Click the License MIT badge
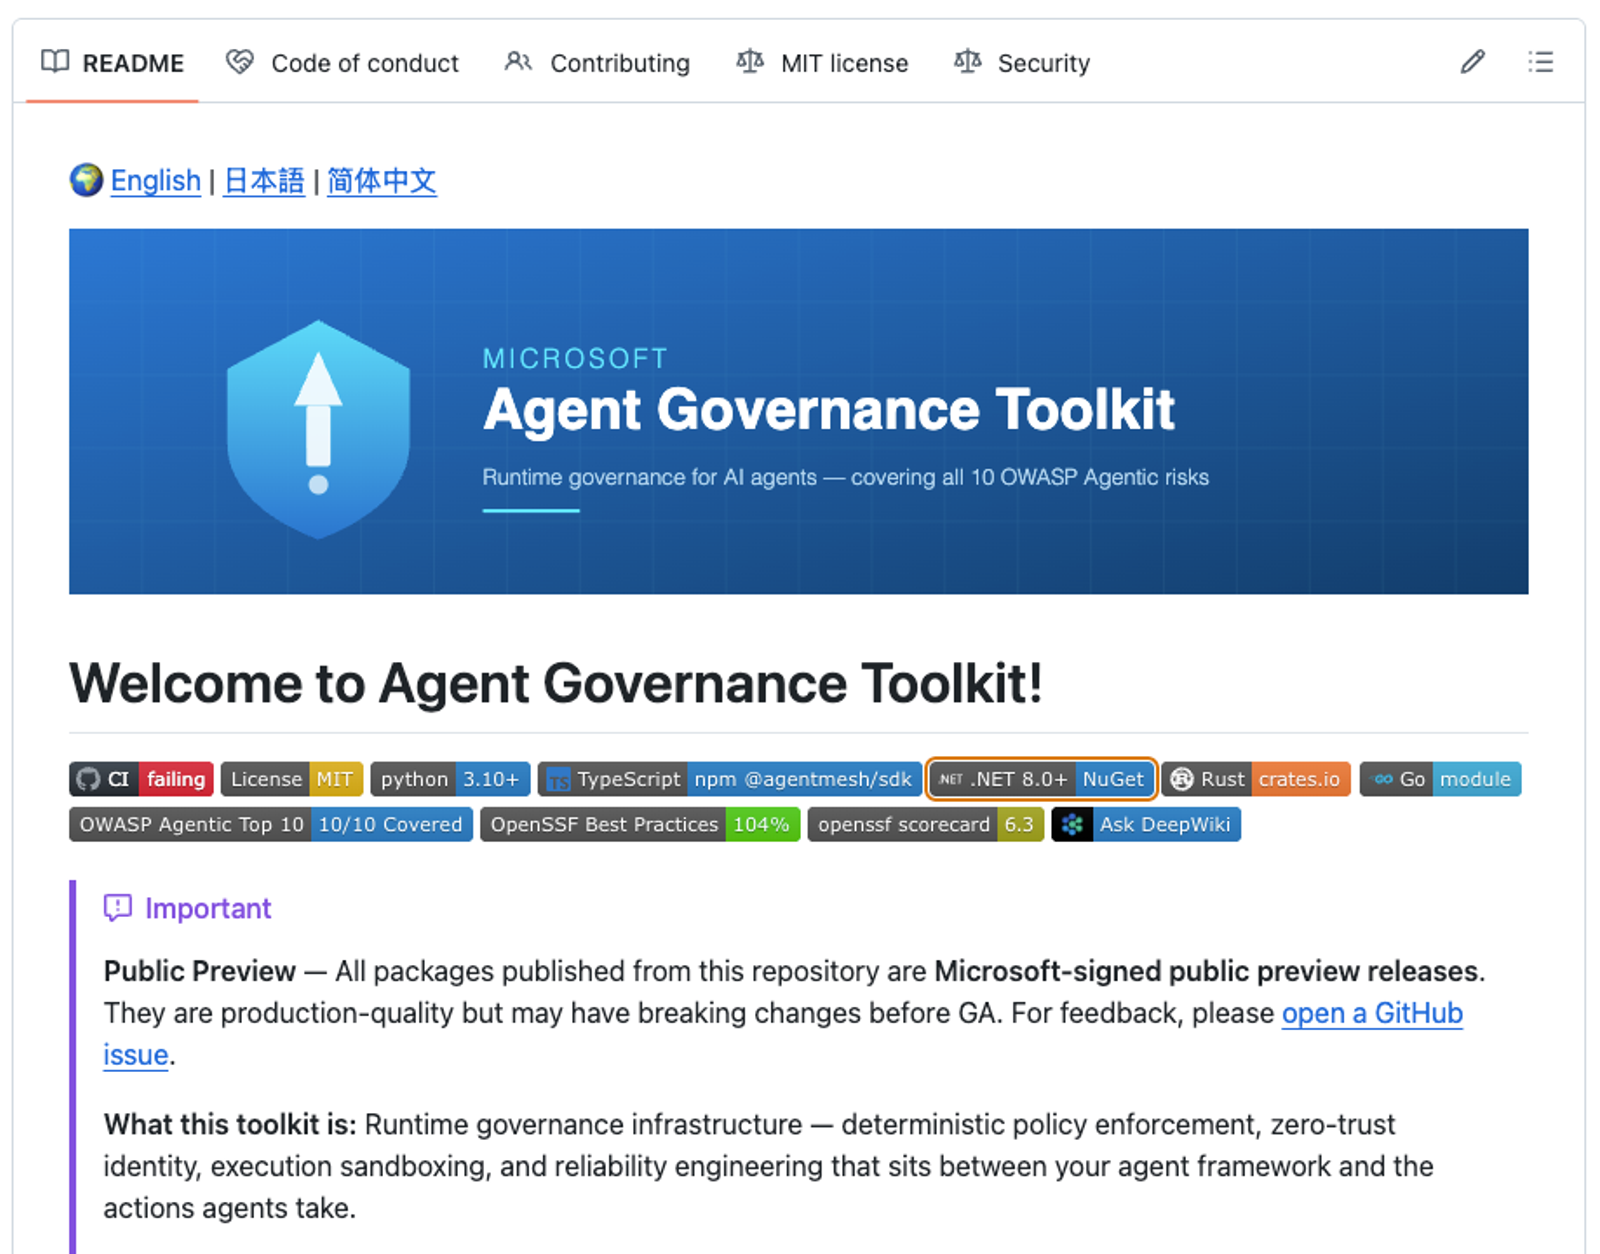1600x1254 pixels. coord(292,779)
